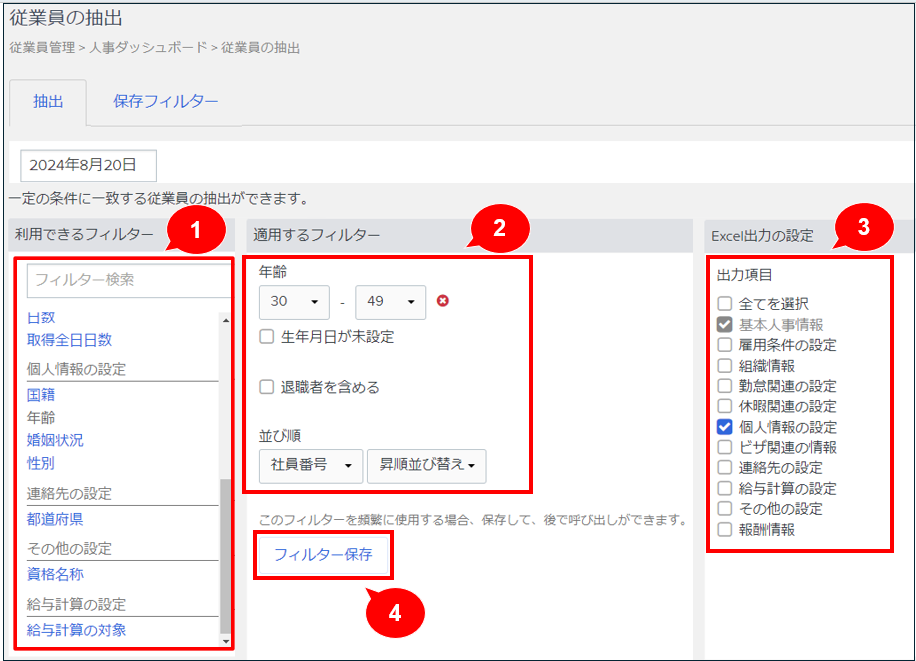Viewport: 916px width, 661px height.
Task: Click the 従業員管理 breadcrumb
Action: tap(42, 47)
